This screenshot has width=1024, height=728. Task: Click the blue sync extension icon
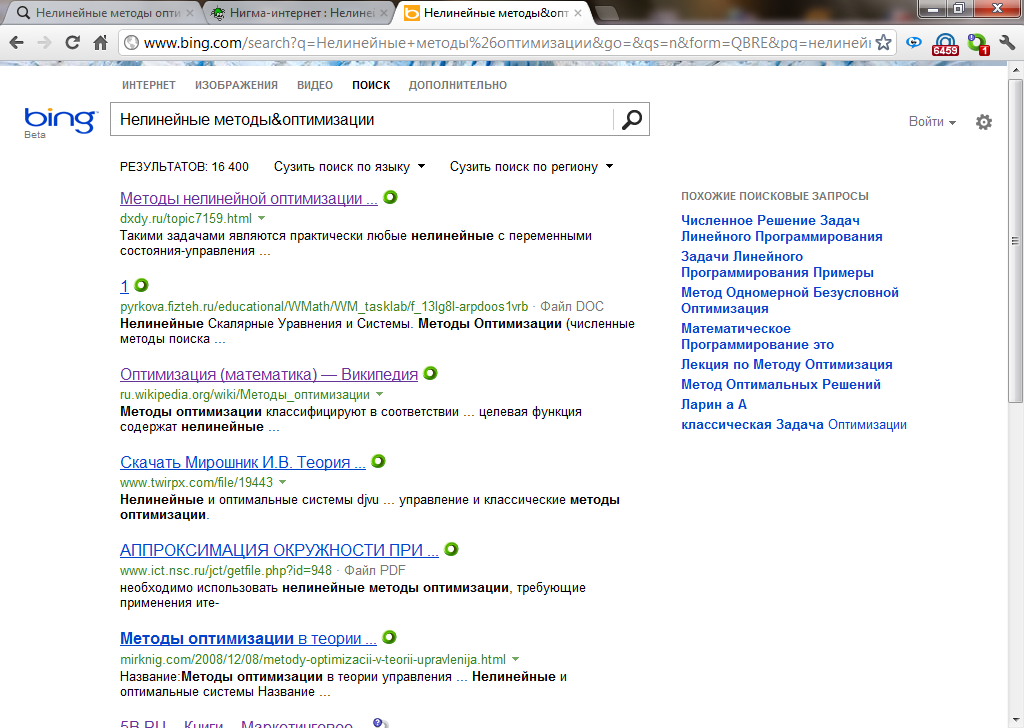pos(914,43)
